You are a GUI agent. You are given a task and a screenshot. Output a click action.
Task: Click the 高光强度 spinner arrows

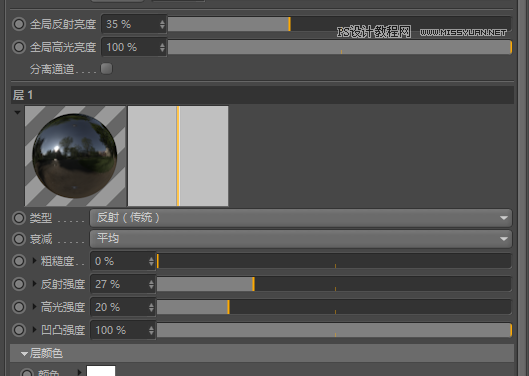click(151, 307)
